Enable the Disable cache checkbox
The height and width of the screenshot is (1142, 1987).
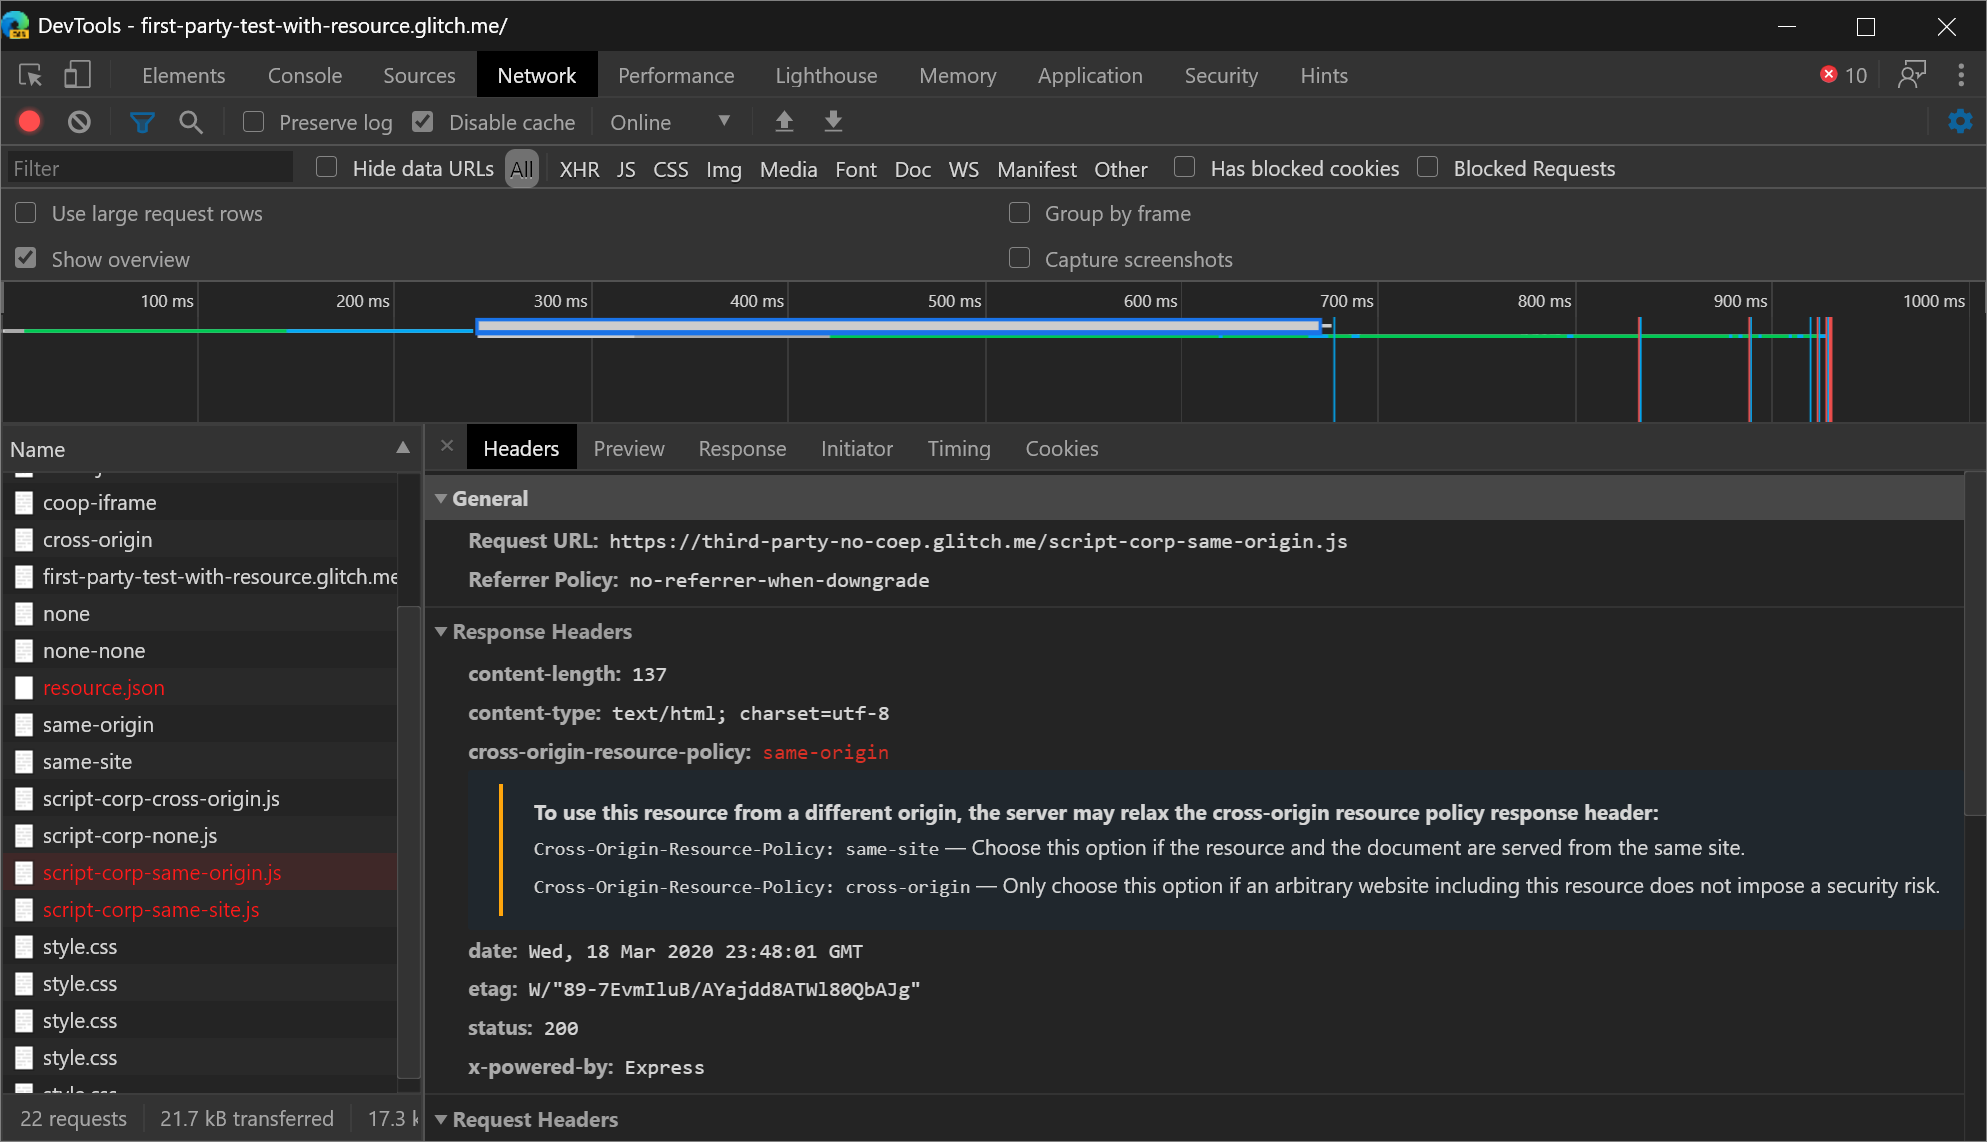[x=423, y=121]
